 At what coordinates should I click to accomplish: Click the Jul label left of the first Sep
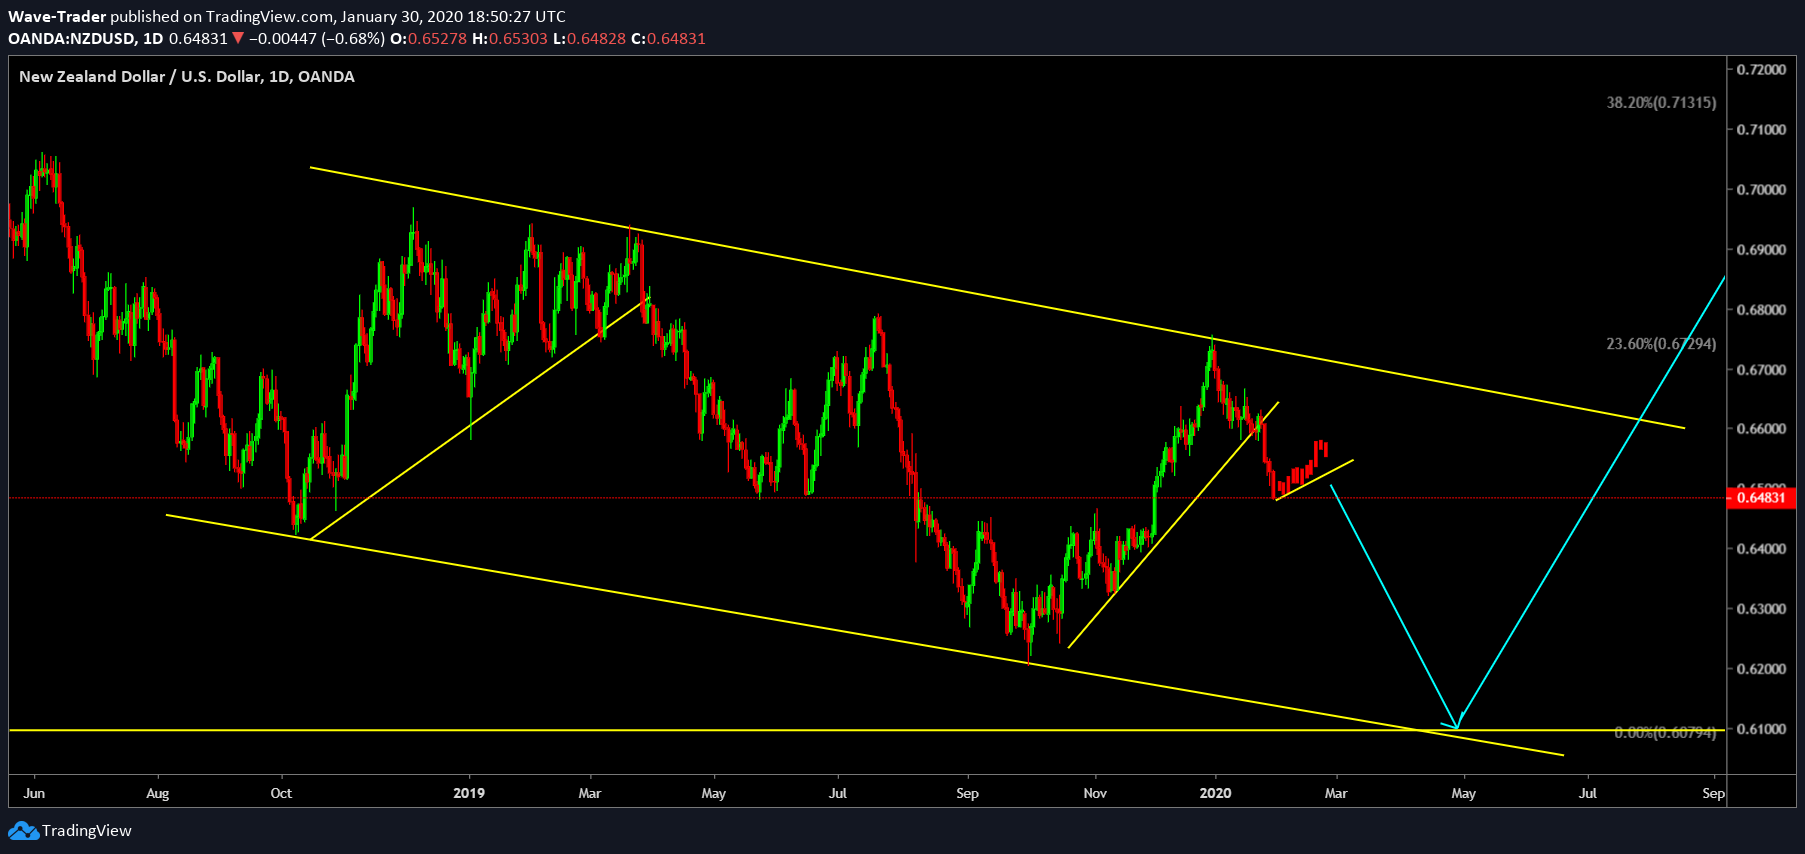click(838, 793)
